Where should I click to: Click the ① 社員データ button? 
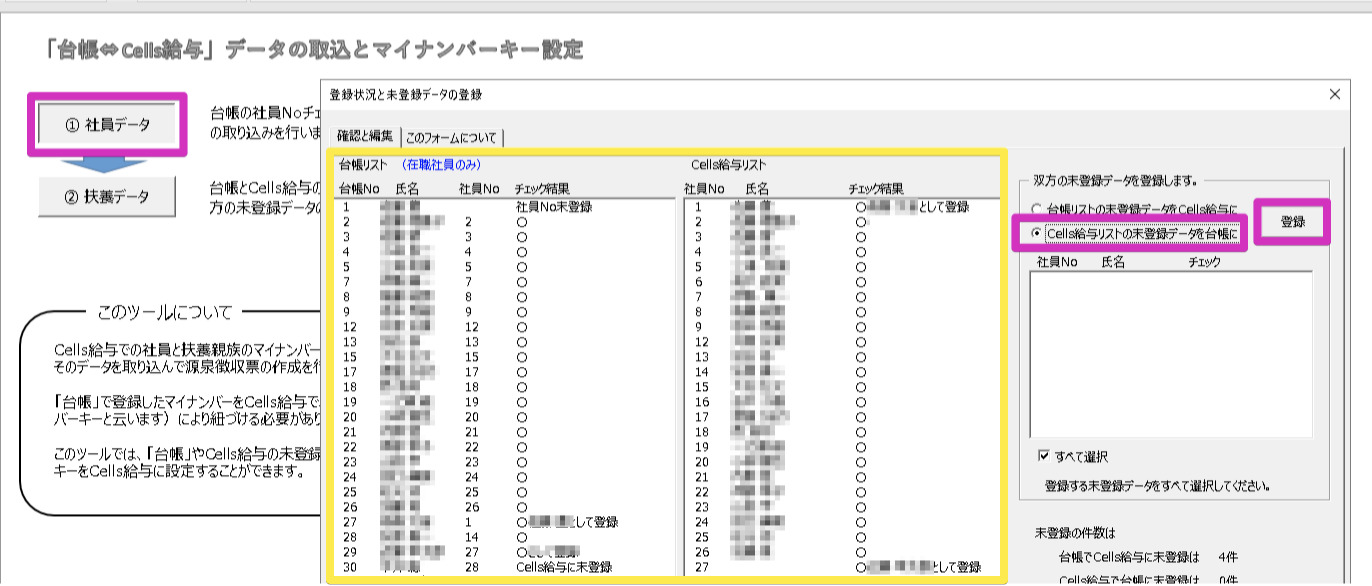point(107,125)
